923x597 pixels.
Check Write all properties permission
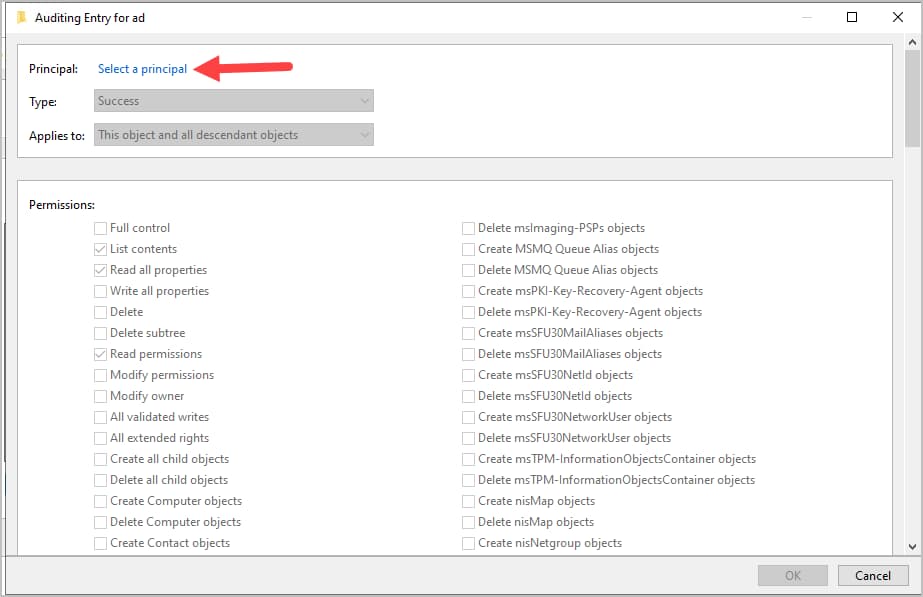(101, 291)
